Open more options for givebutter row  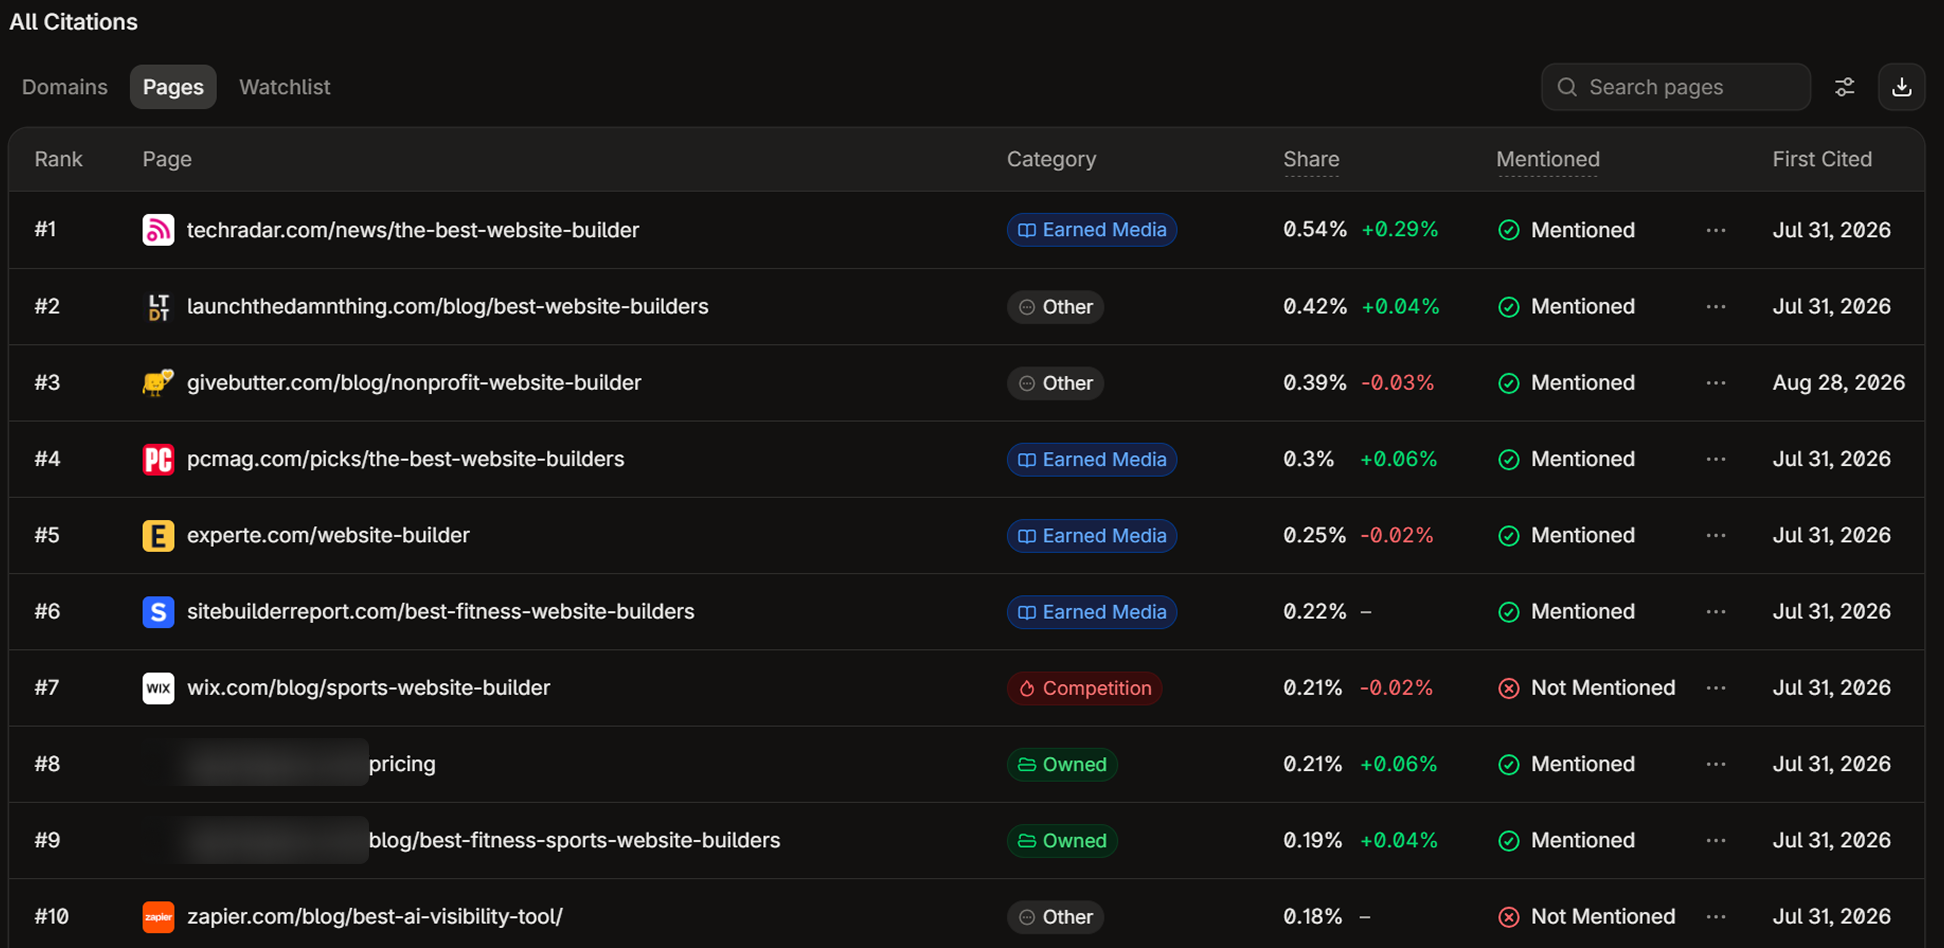[x=1716, y=382]
